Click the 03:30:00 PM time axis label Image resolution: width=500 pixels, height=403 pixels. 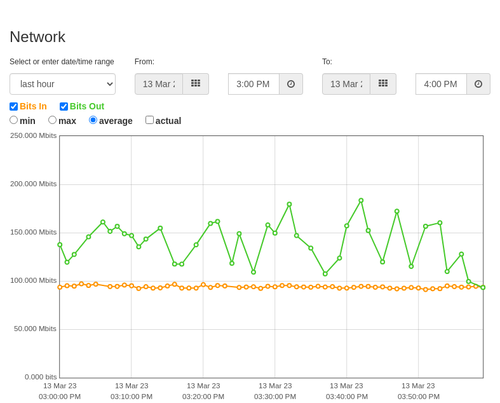click(275, 397)
